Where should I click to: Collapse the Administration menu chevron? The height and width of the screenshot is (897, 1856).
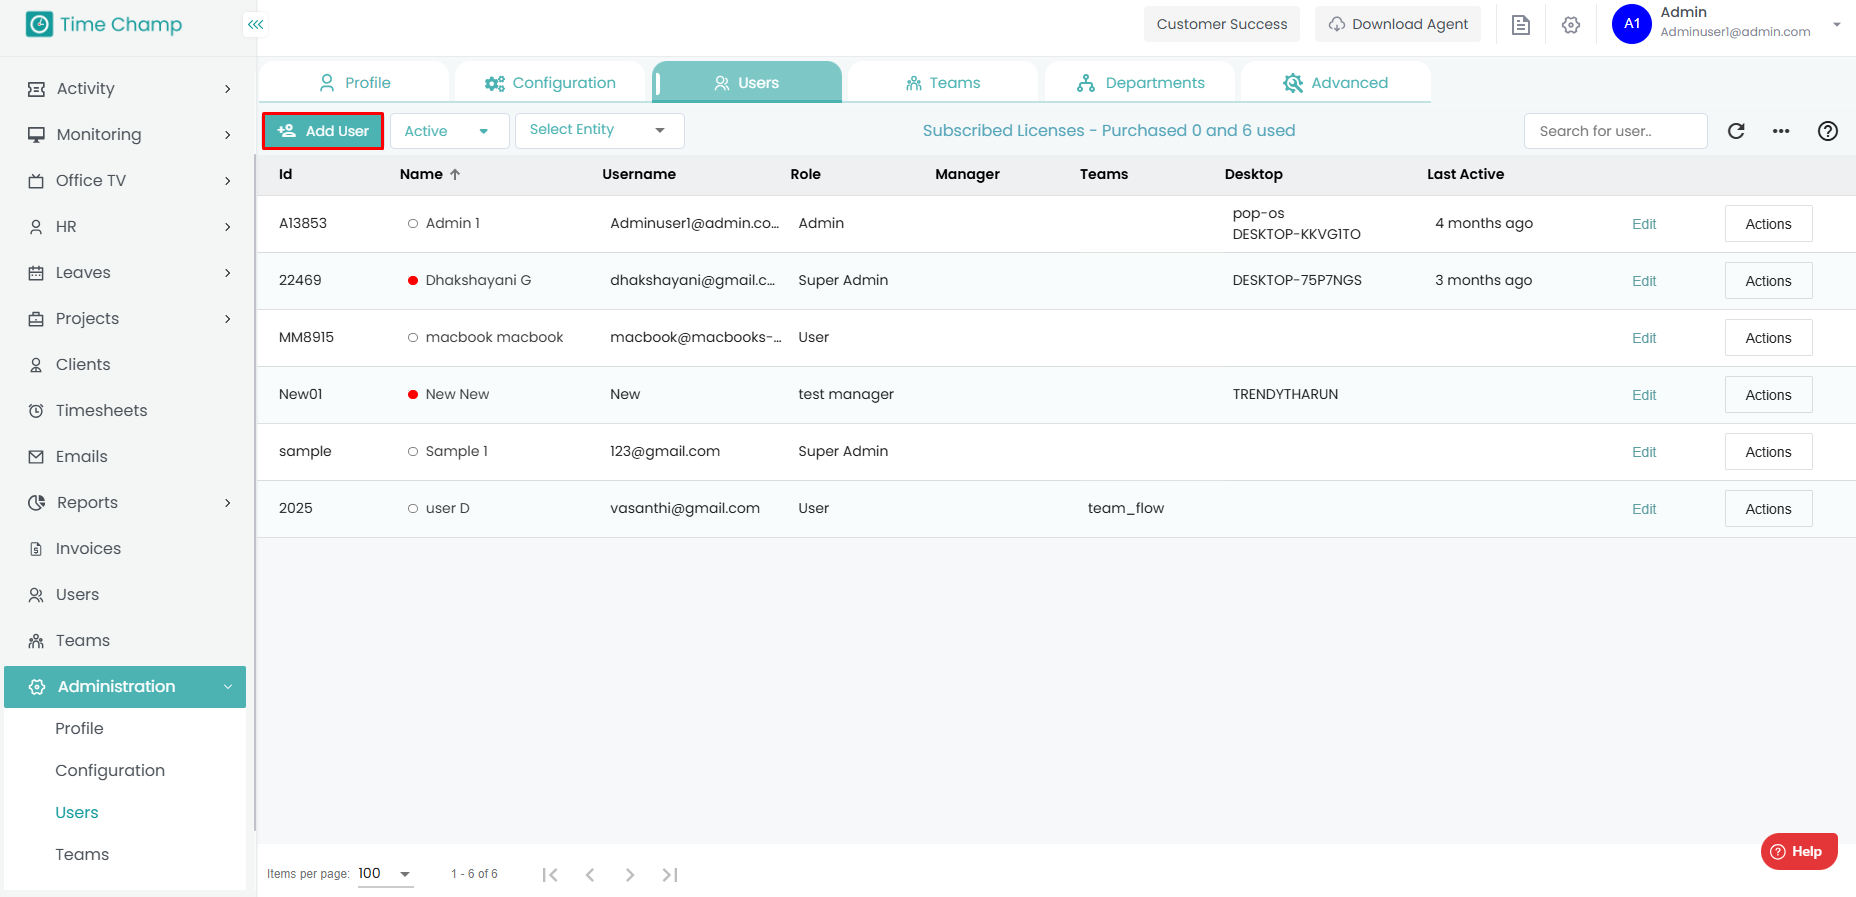(x=228, y=687)
